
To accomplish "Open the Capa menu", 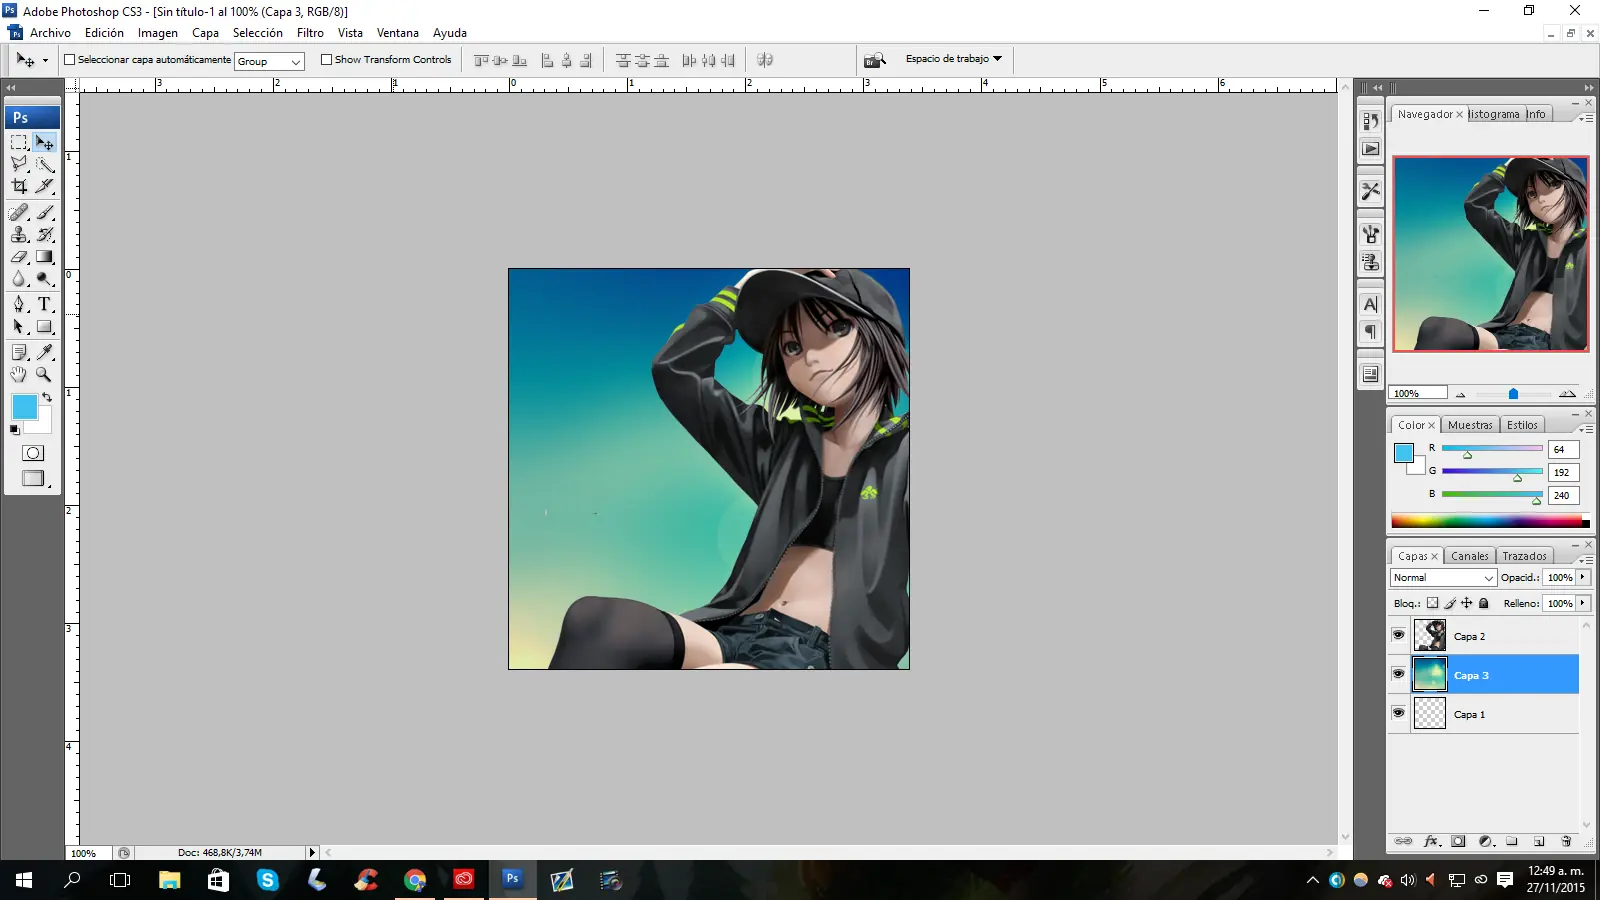I will [x=205, y=33].
